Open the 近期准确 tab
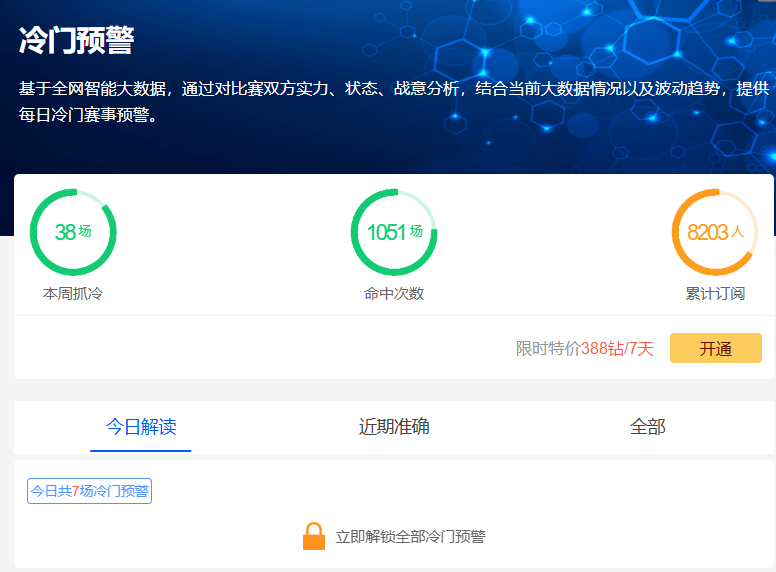Image resolution: width=776 pixels, height=572 pixels. click(394, 427)
